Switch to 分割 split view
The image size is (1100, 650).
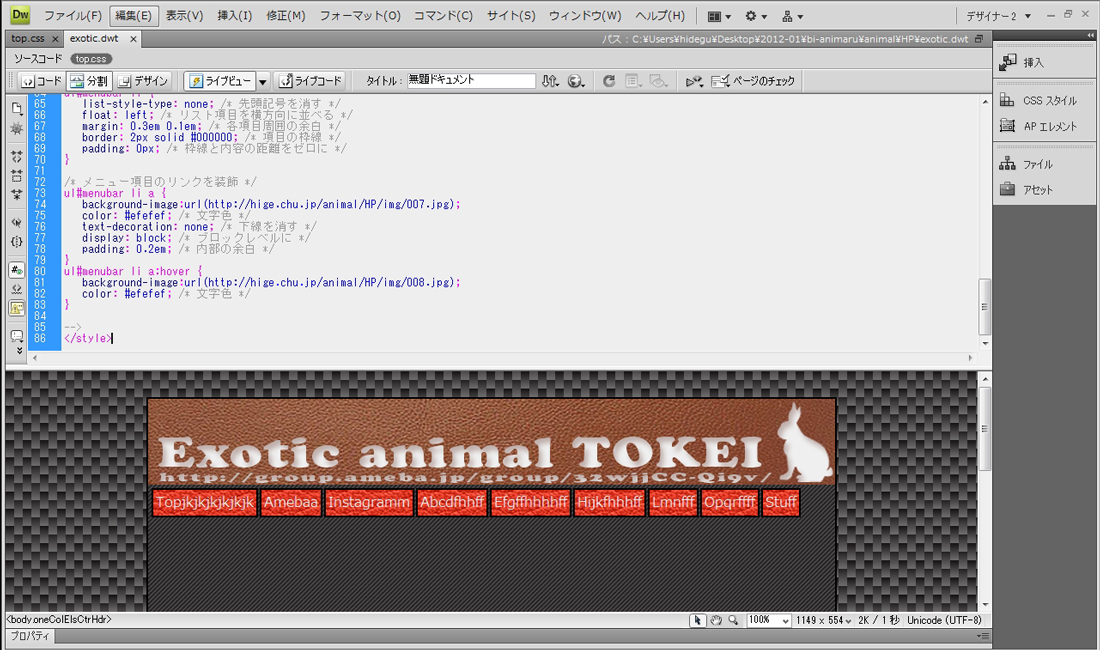tap(89, 81)
